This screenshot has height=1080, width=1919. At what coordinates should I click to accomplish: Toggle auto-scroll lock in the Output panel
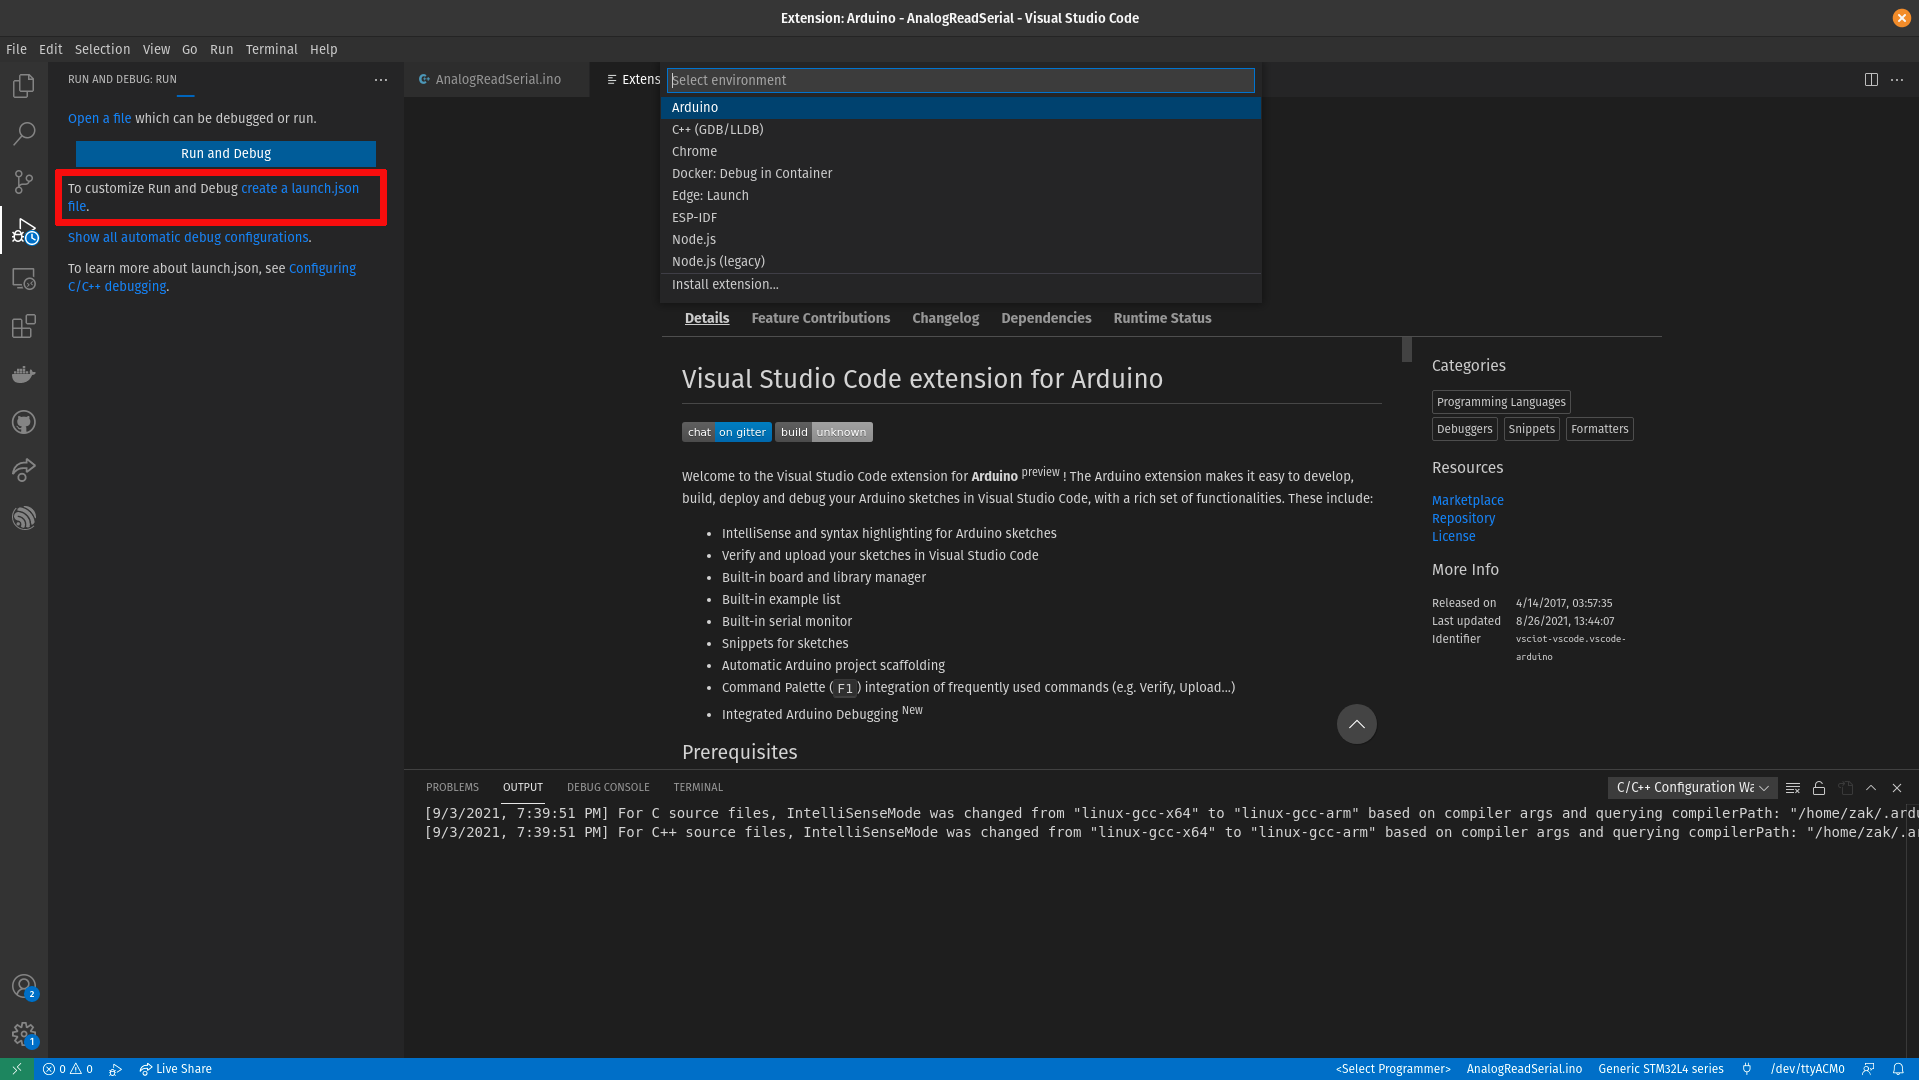point(1819,787)
